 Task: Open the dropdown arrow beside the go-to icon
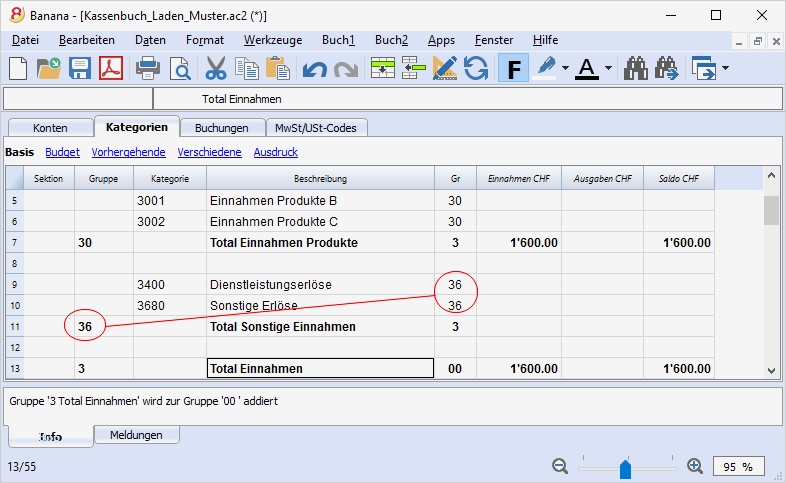tap(725, 68)
